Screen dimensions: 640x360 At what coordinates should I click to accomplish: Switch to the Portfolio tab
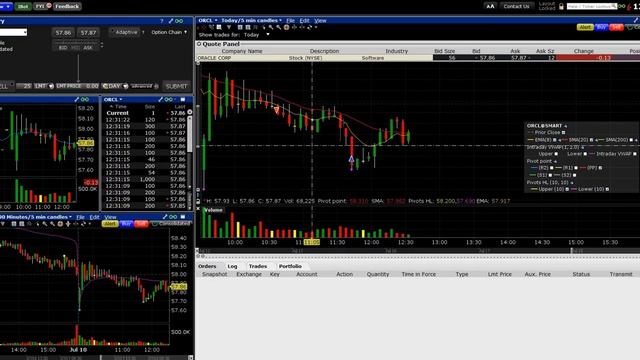pyautogui.click(x=290, y=266)
